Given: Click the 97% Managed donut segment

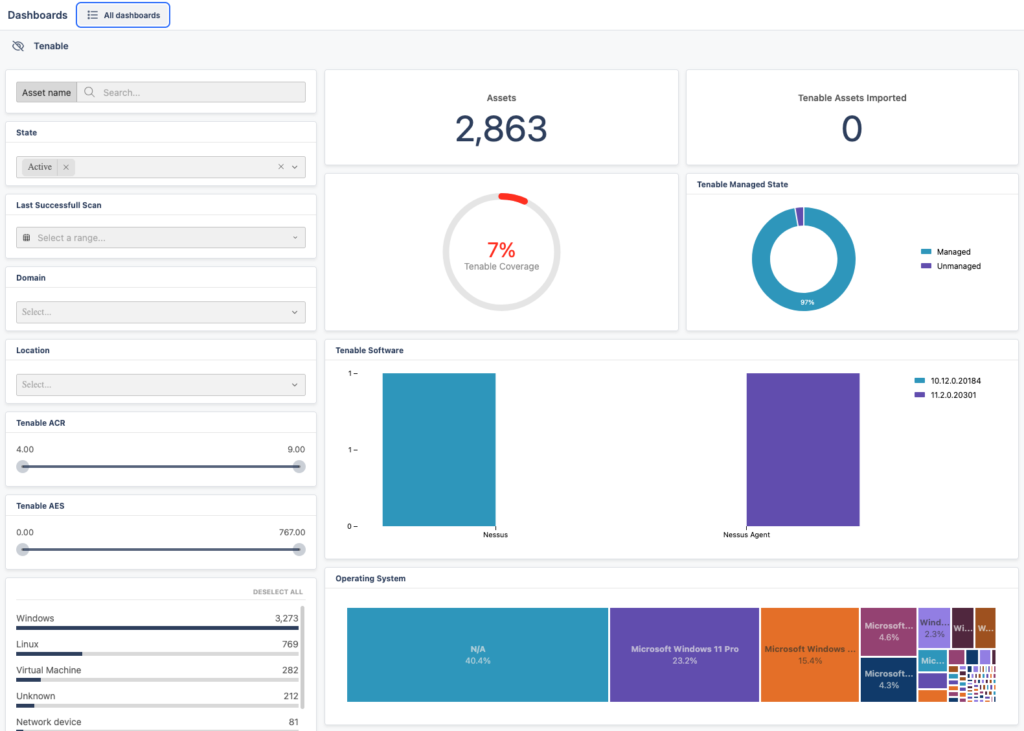Looking at the screenshot, I should click(x=807, y=301).
